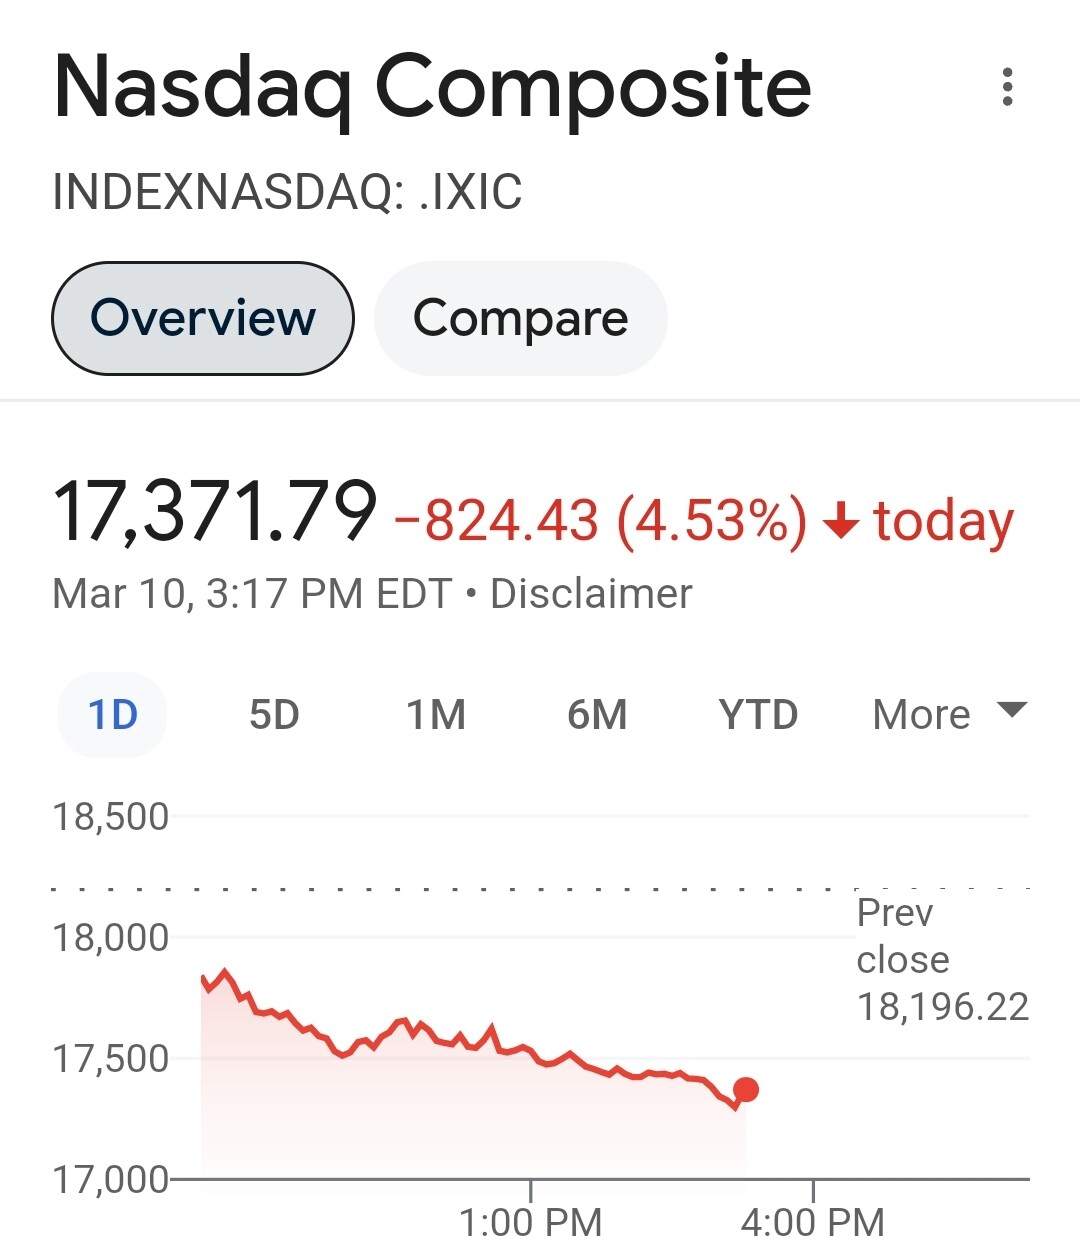View the YTD chart range
The height and width of the screenshot is (1259, 1080).
point(758,715)
